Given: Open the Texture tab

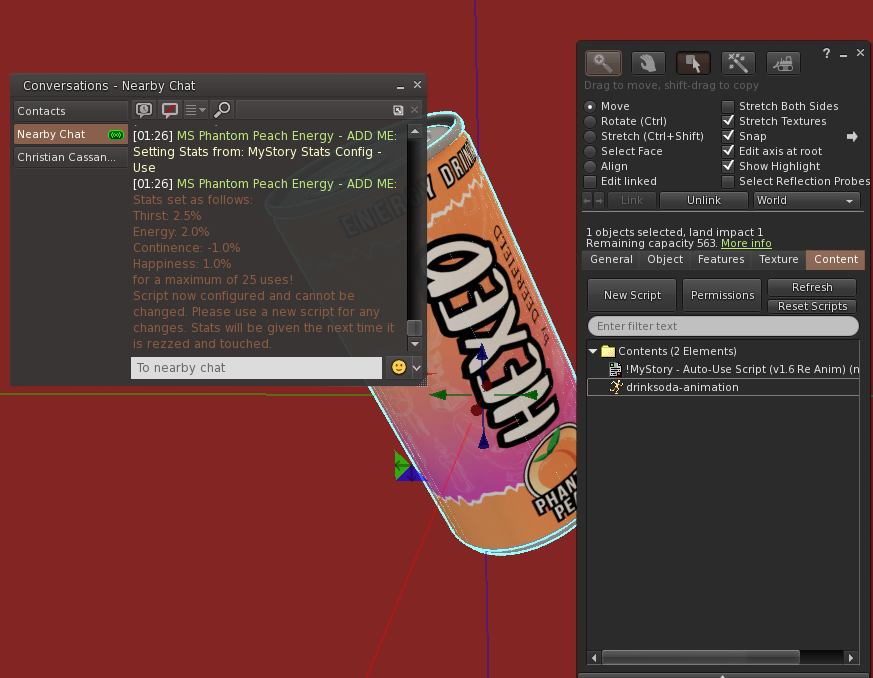Looking at the screenshot, I should tap(778, 259).
